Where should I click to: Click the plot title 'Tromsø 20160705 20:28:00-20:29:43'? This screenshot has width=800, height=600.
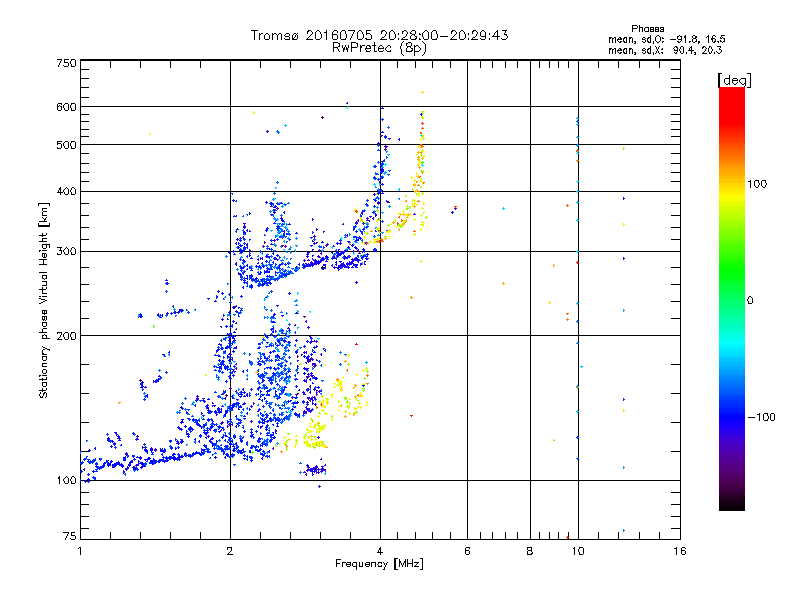pyautogui.click(x=379, y=35)
